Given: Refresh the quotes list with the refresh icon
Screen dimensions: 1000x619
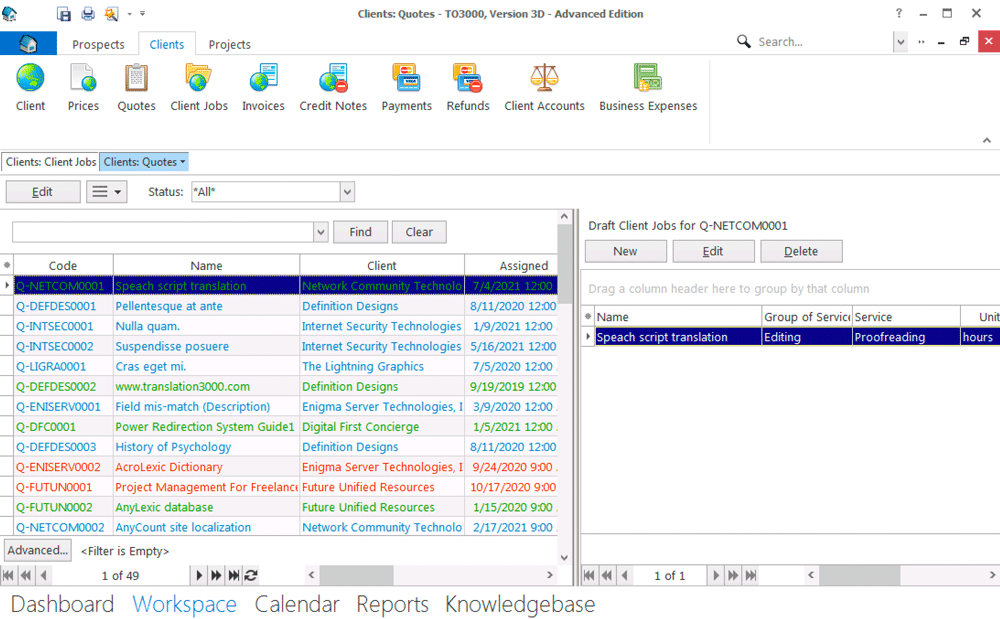Looking at the screenshot, I should tap(251, 575).
